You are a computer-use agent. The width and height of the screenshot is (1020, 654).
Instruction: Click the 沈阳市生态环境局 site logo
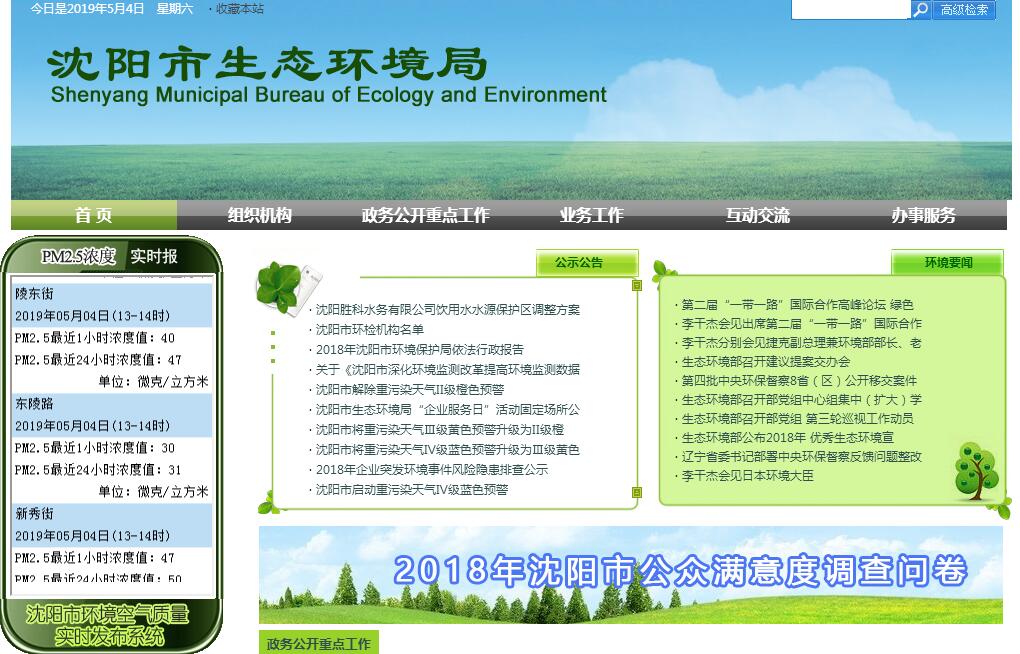[327, 75]
